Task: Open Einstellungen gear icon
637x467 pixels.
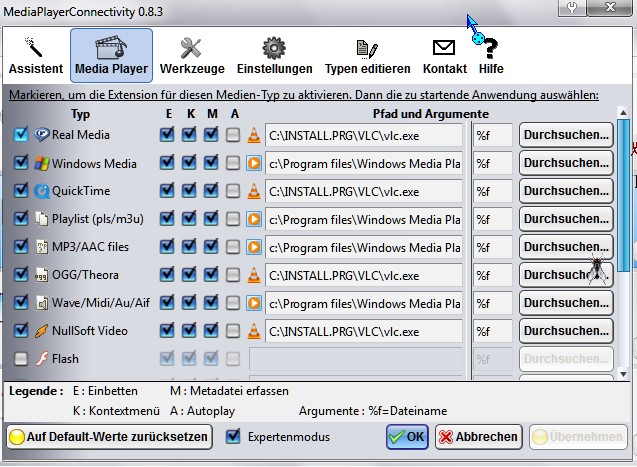Action: click(274, 56)
